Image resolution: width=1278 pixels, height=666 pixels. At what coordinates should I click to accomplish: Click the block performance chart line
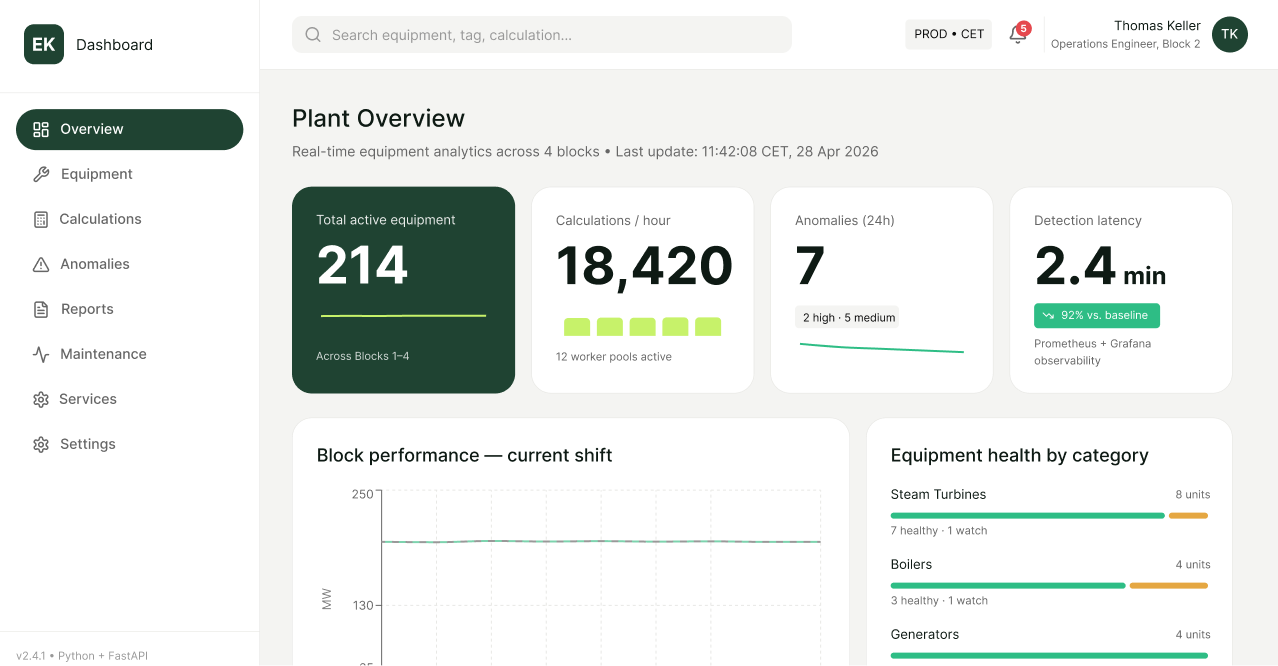pyautogui.click(x=601, y=541)
